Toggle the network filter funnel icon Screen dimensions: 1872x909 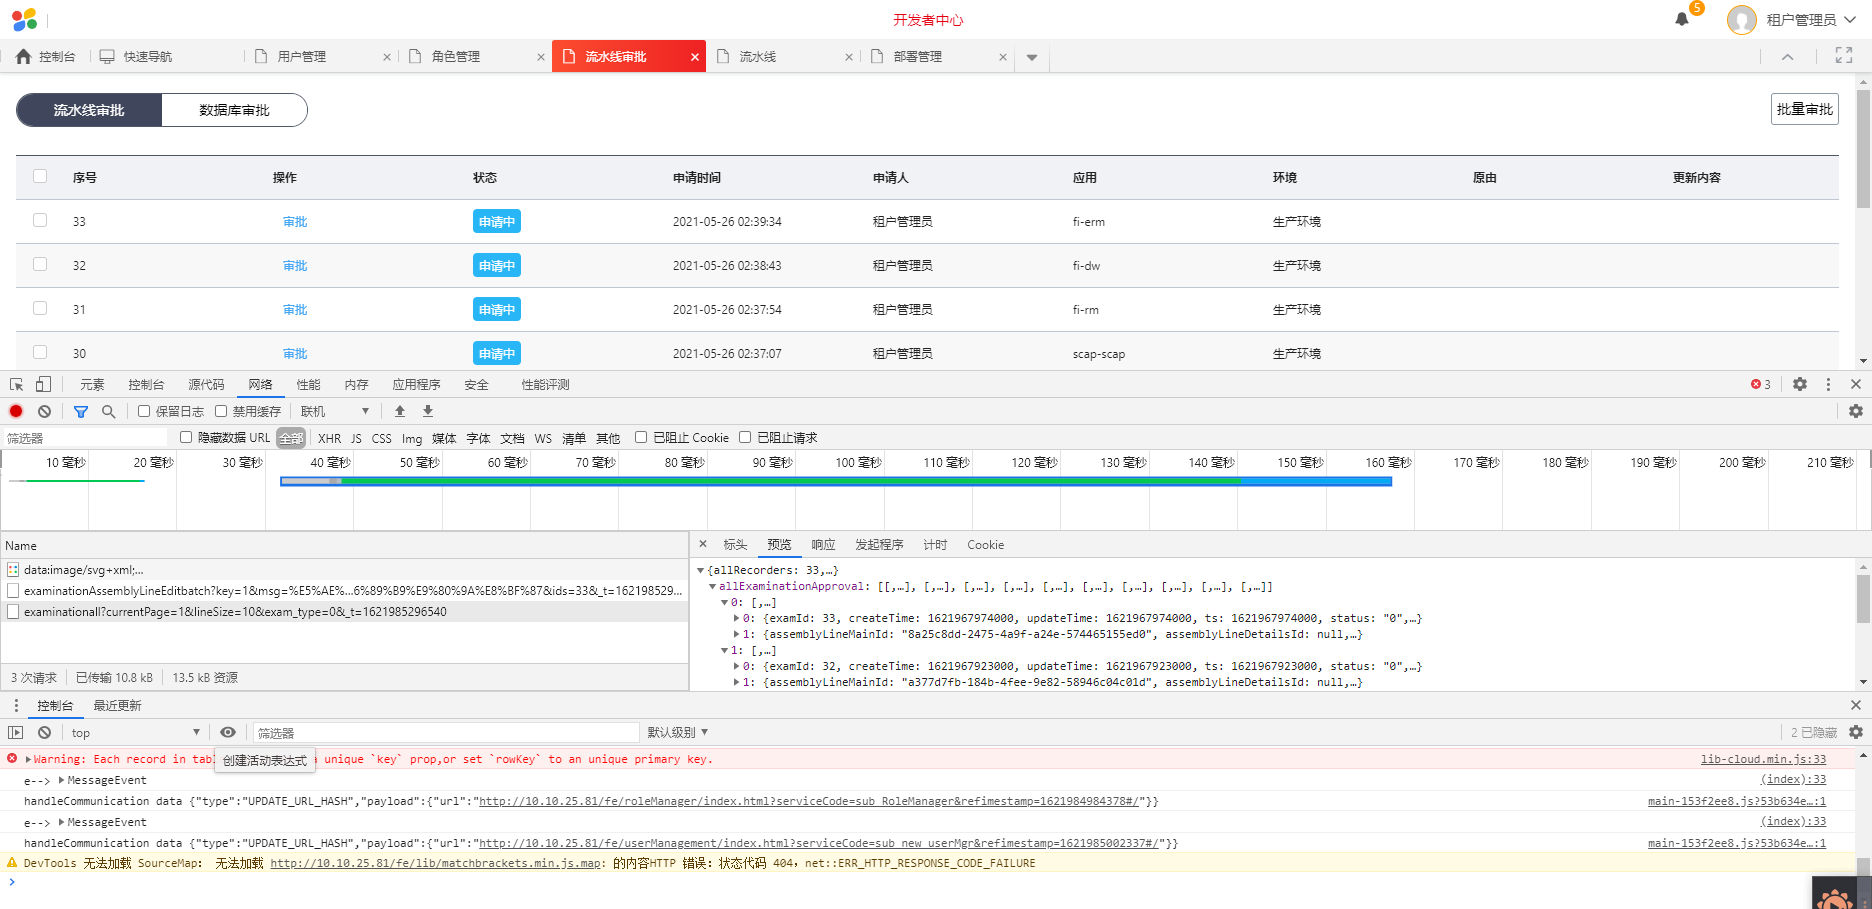tap(81, 411)
